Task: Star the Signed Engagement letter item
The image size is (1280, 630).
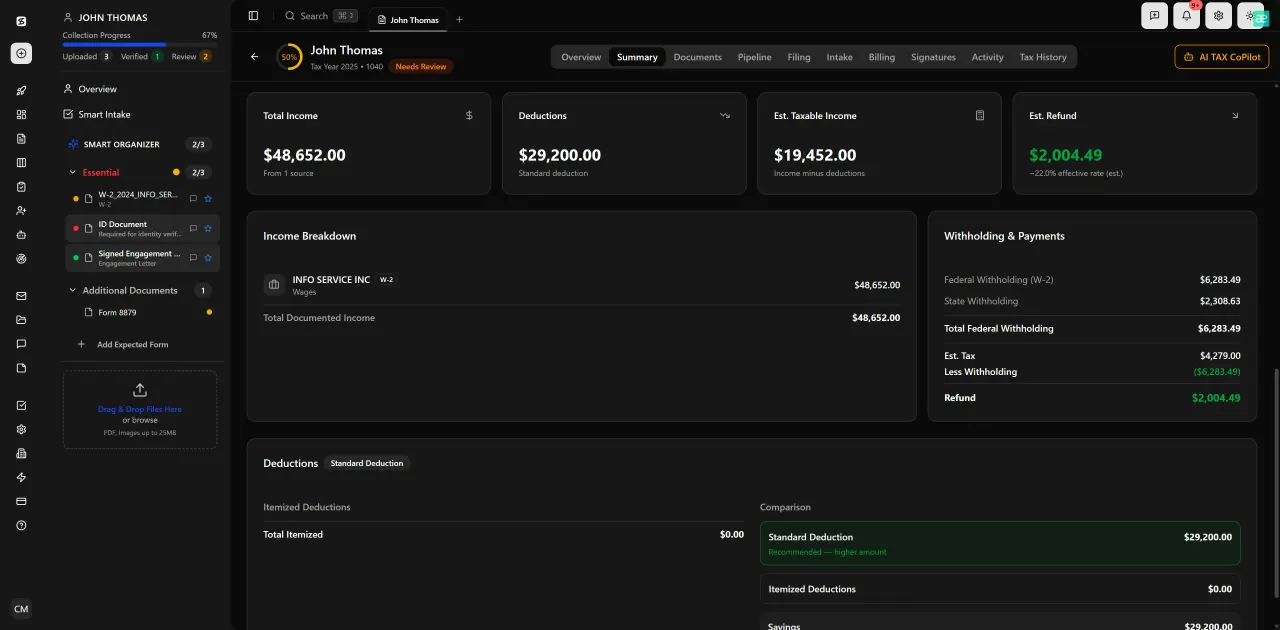Action: coord(208,258)
